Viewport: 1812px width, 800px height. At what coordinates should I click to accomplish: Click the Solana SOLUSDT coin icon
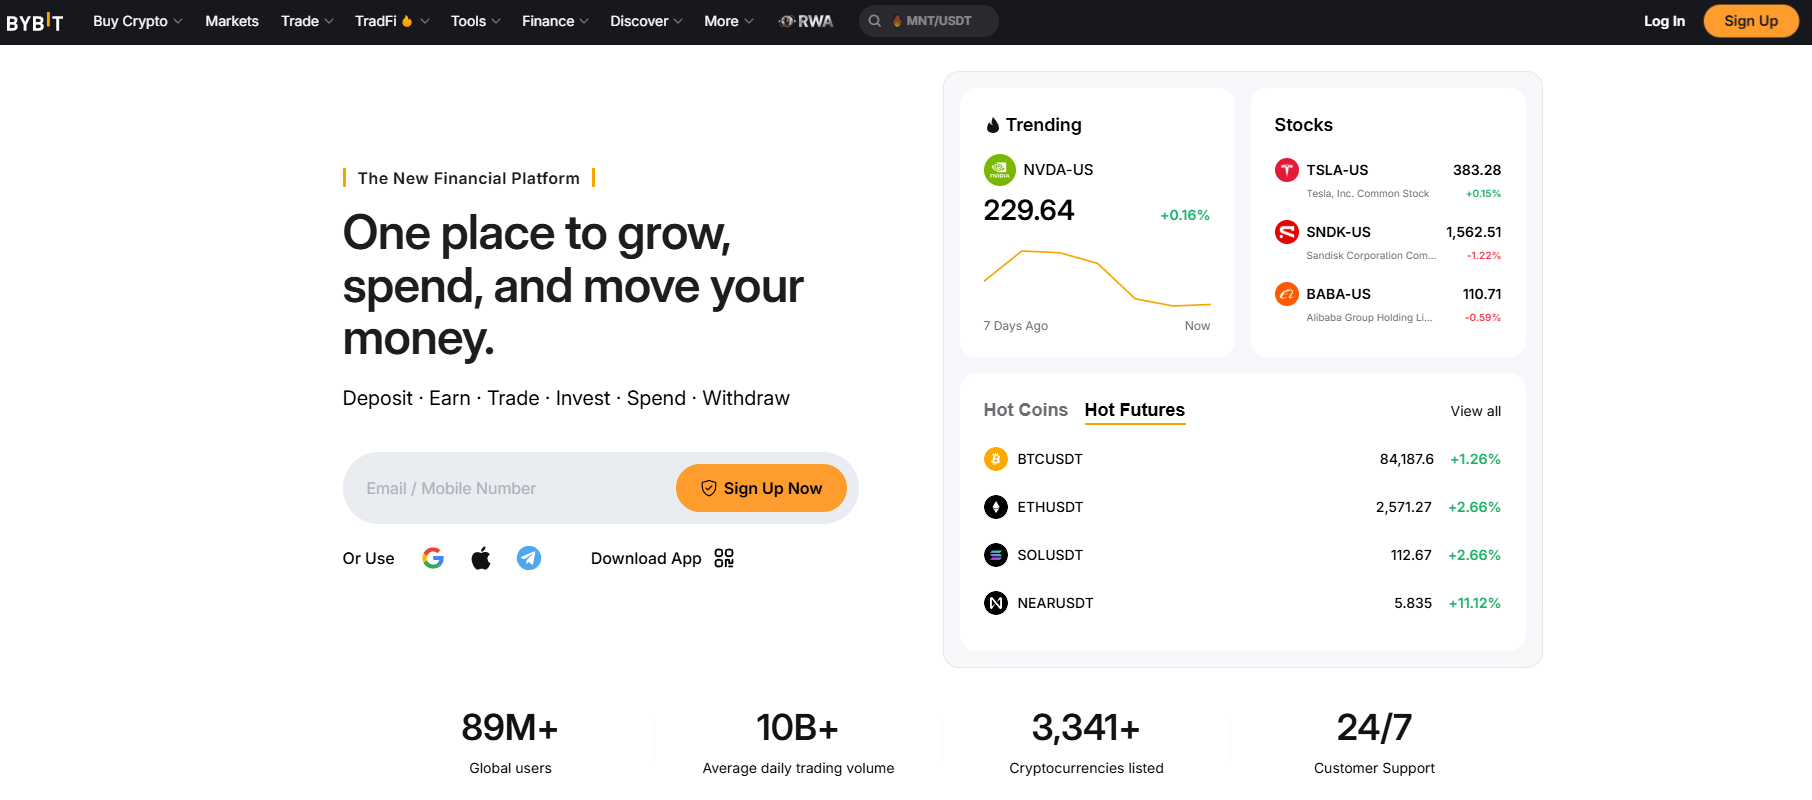pyautogui.click(x=996, y=555)
